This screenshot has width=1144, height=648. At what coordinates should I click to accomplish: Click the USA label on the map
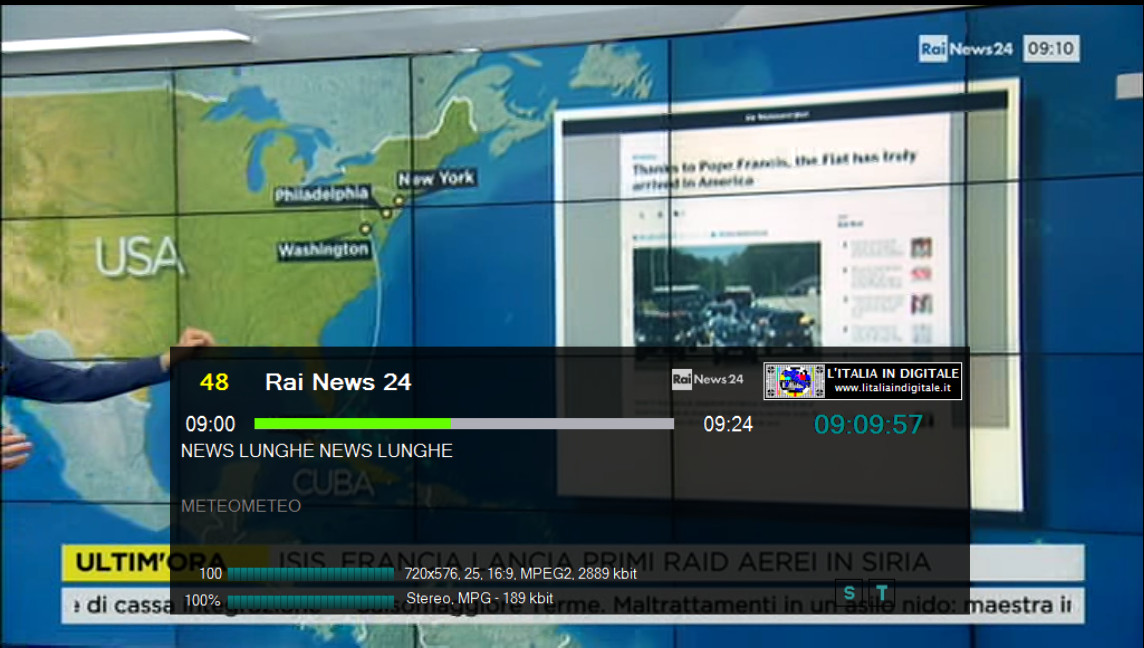138,257
